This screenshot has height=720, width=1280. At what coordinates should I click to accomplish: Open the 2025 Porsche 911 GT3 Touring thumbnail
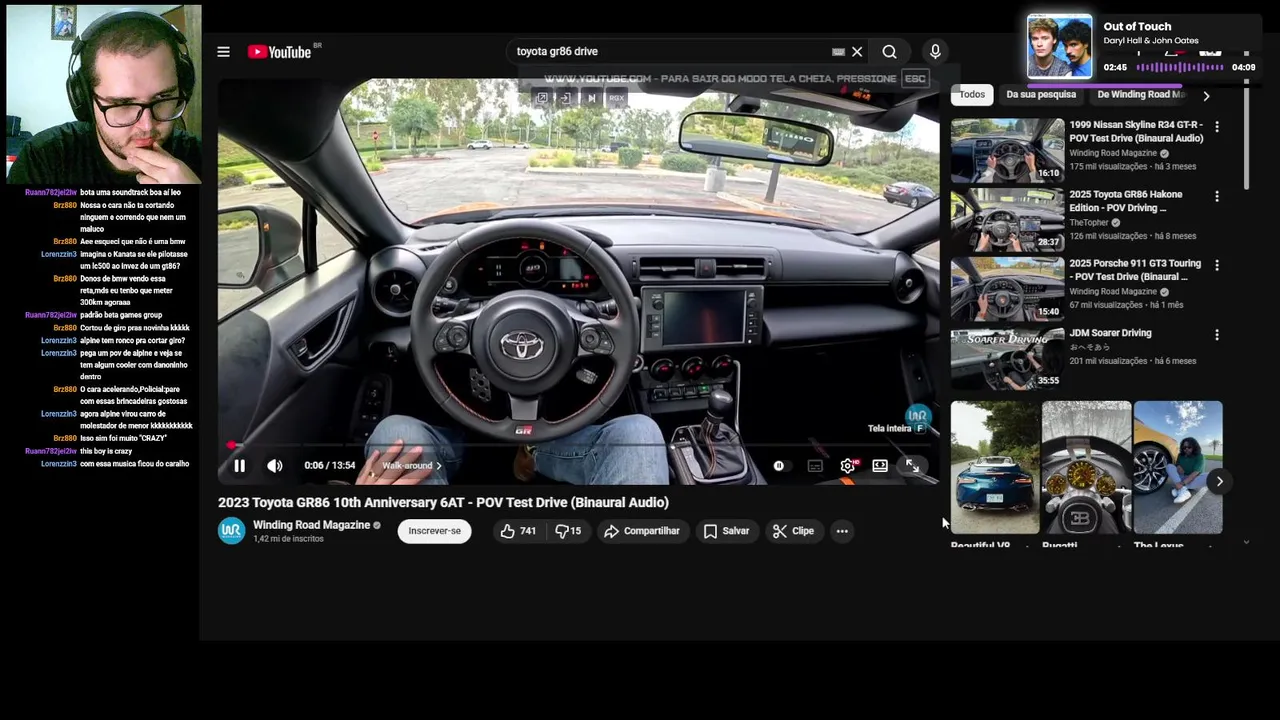pos(1008,289)
